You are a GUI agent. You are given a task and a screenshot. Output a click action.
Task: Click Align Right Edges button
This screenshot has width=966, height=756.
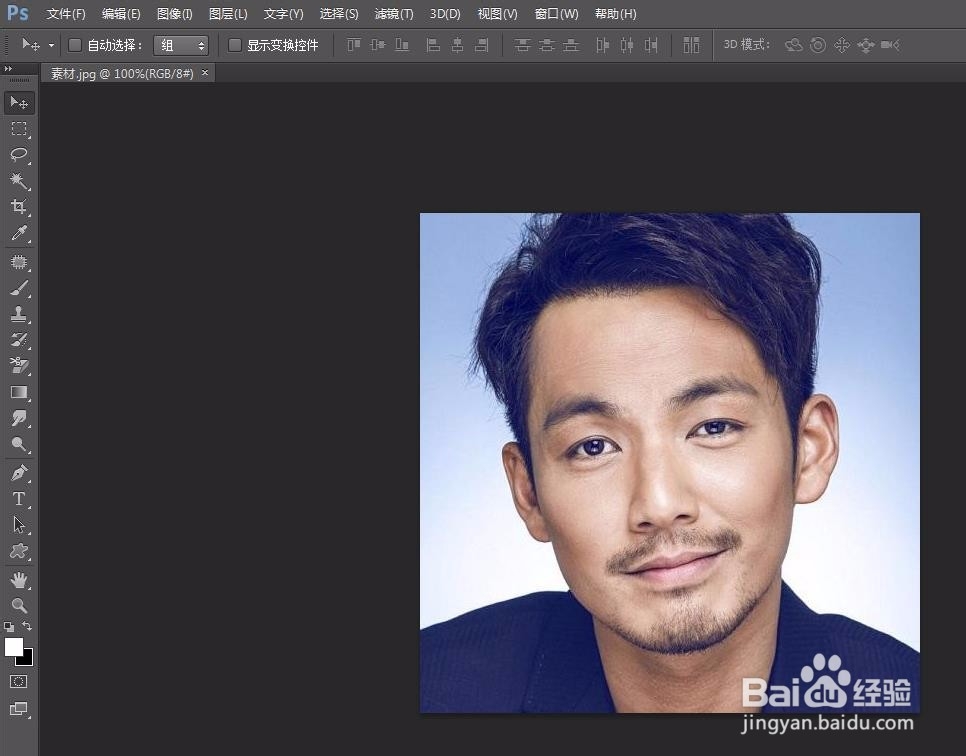481,44
